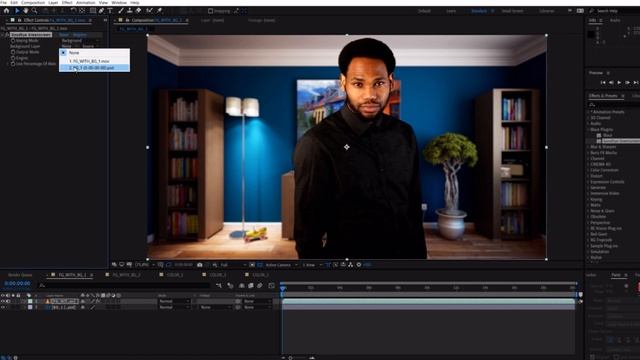
Task: Enable the Frame Blending timeline icon
Action: pyautogui.click(x=251, y=286)
